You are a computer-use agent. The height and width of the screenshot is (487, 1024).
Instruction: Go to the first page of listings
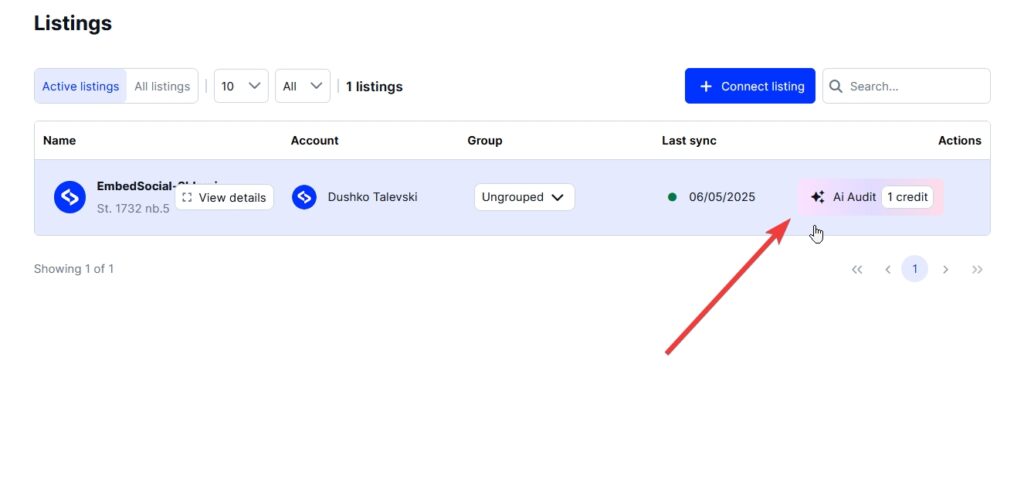point(857,269)
